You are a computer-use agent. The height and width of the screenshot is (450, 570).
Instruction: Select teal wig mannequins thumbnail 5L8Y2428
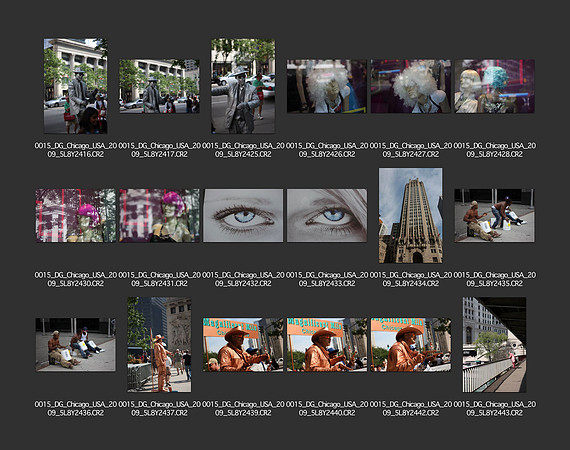494,86
